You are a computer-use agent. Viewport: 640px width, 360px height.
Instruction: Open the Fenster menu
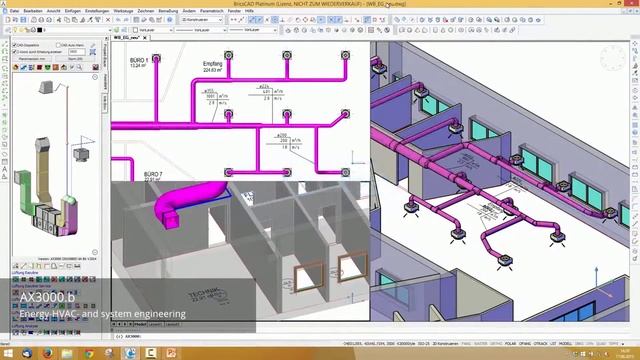[234, 11]
